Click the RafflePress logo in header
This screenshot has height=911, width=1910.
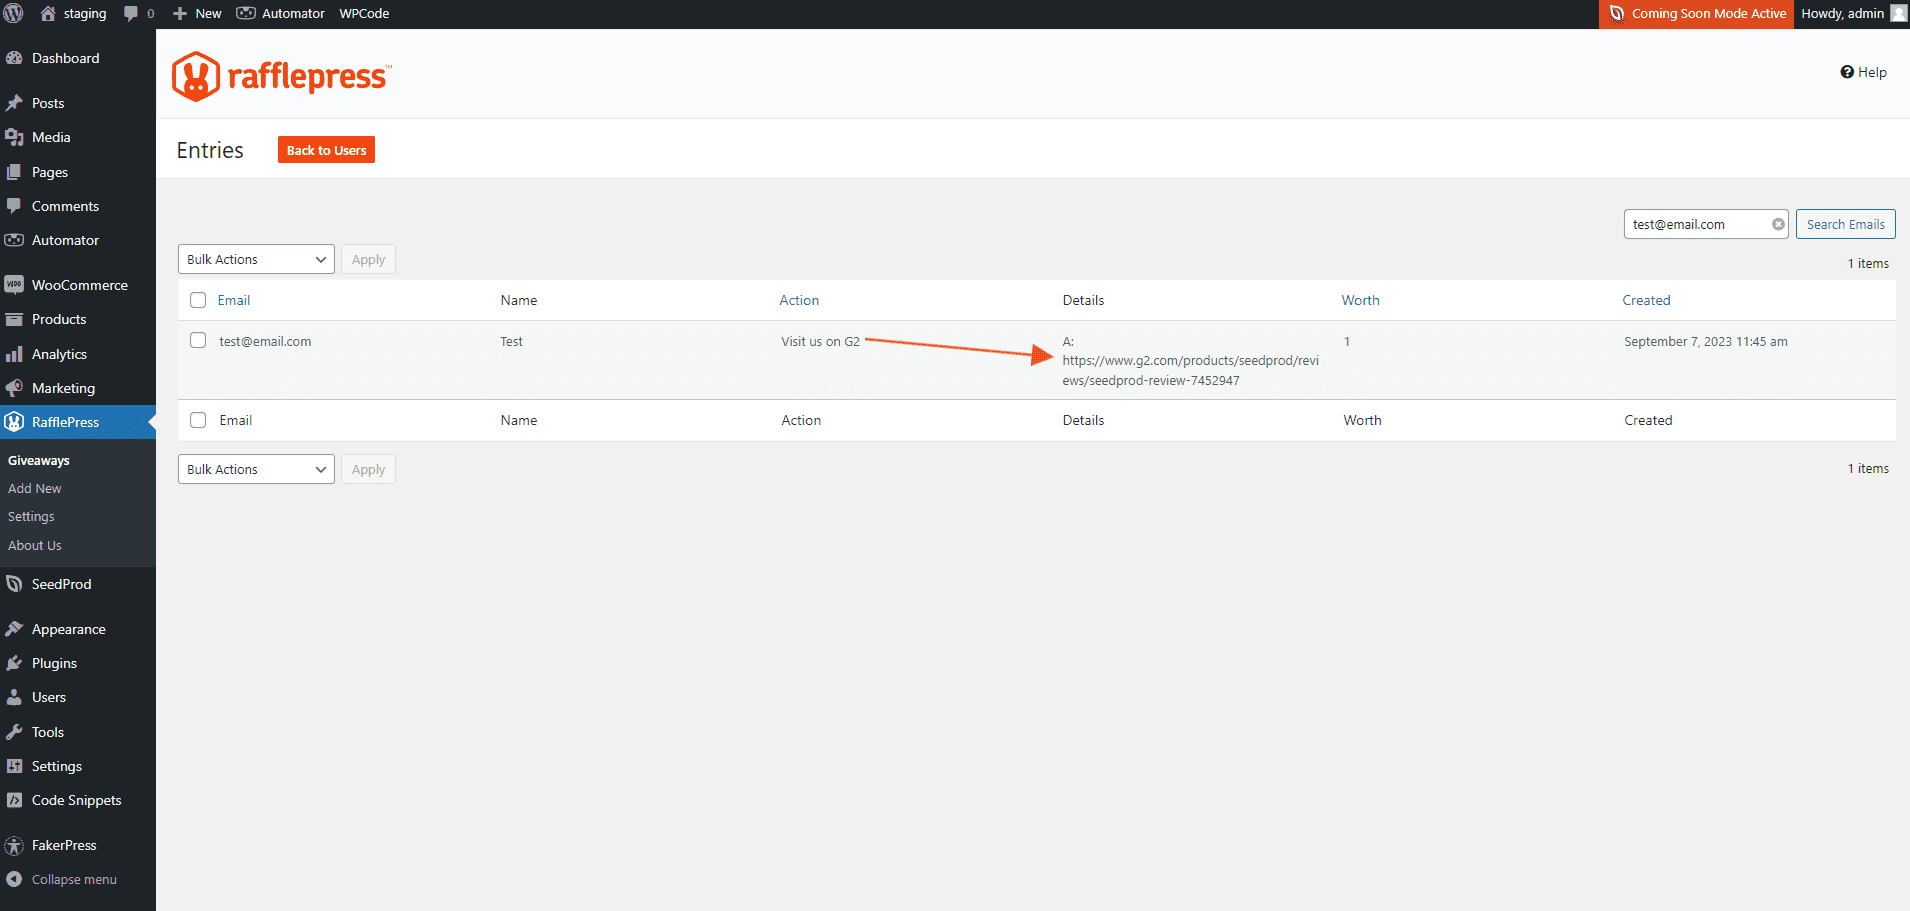[x=282, y=76]
